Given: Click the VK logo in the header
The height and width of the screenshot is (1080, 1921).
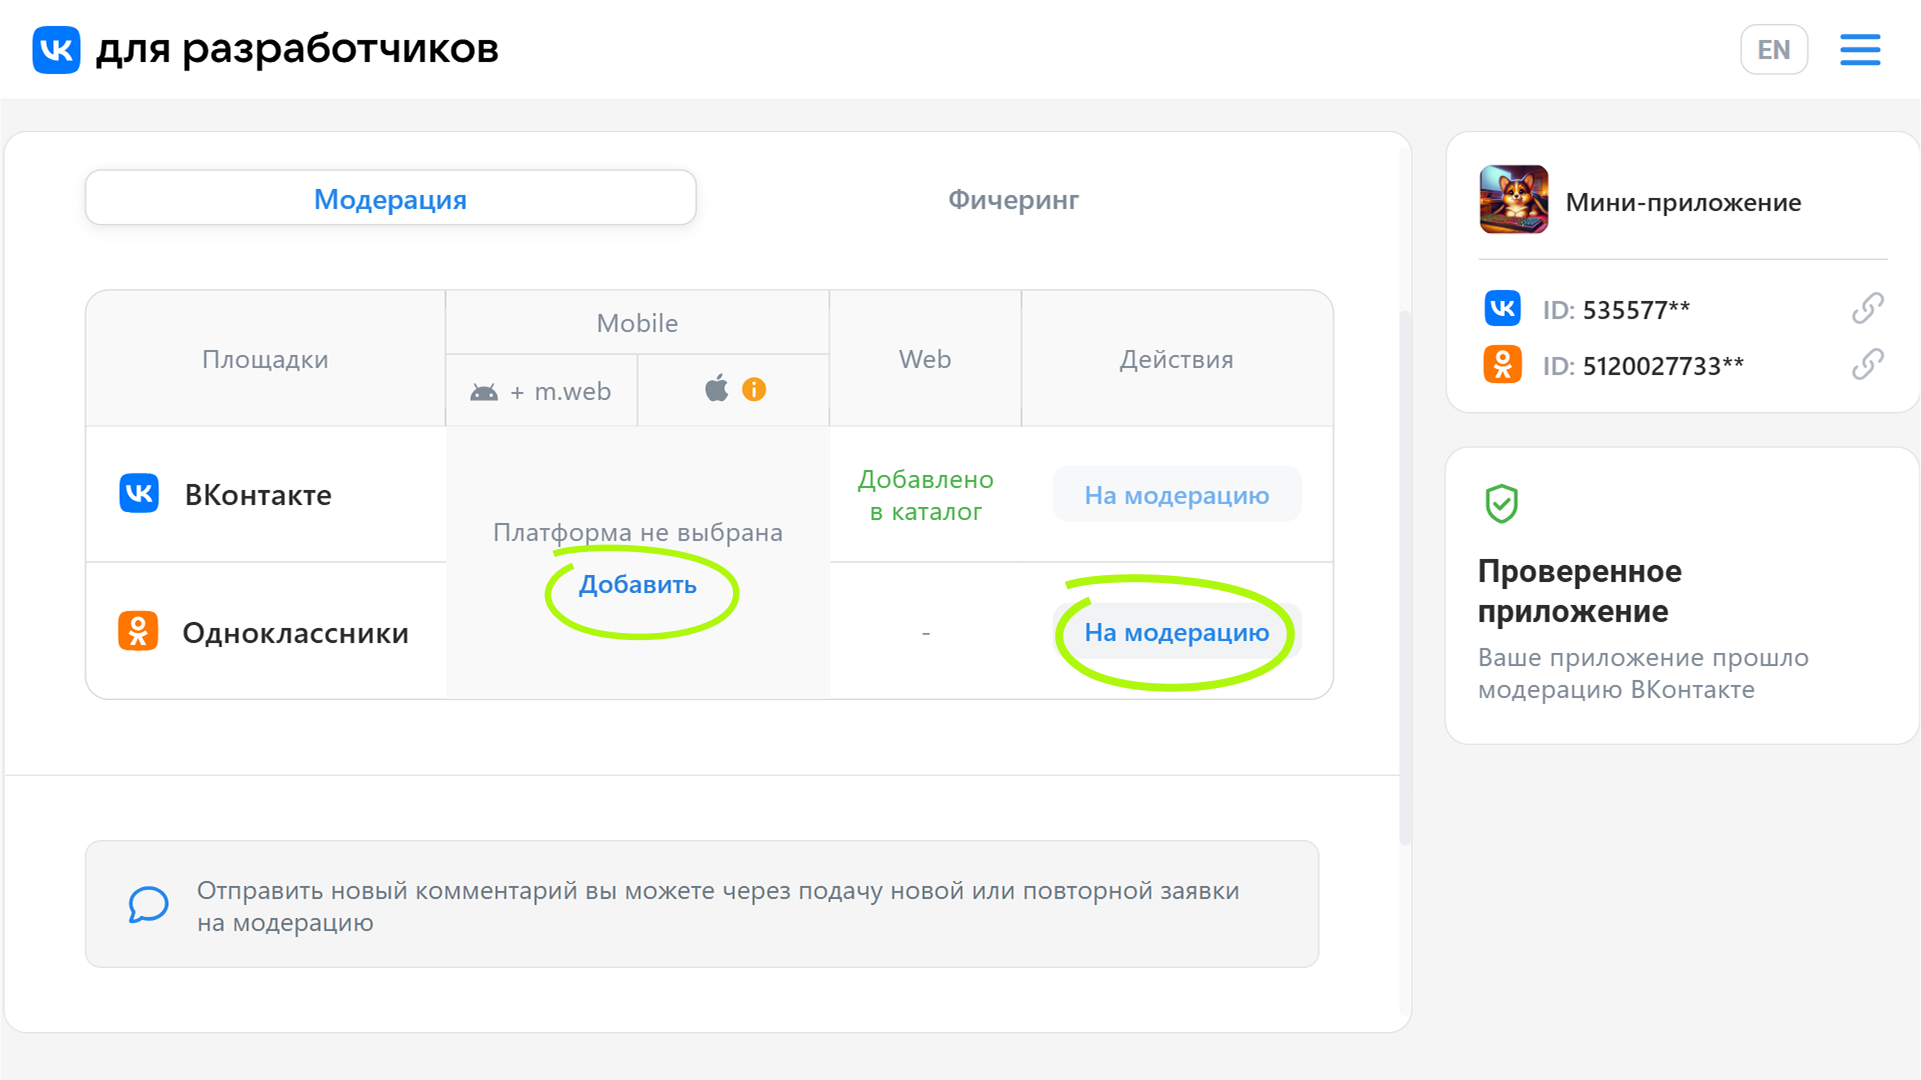Looking at the screenshot, I should [x=55, y=49].
